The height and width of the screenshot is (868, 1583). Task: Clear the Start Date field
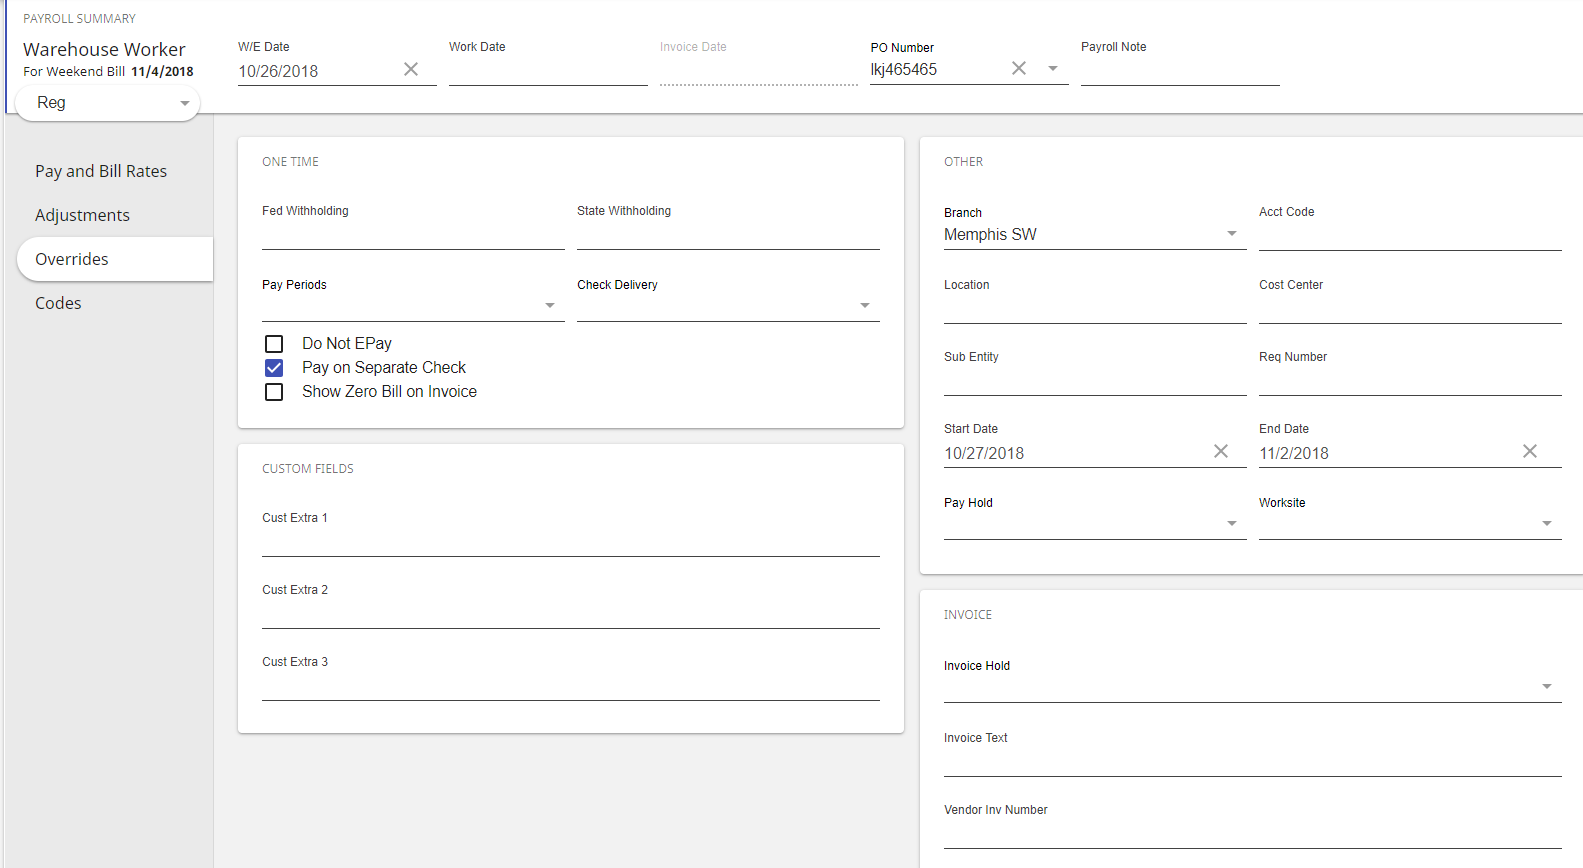coord(1221,451)
